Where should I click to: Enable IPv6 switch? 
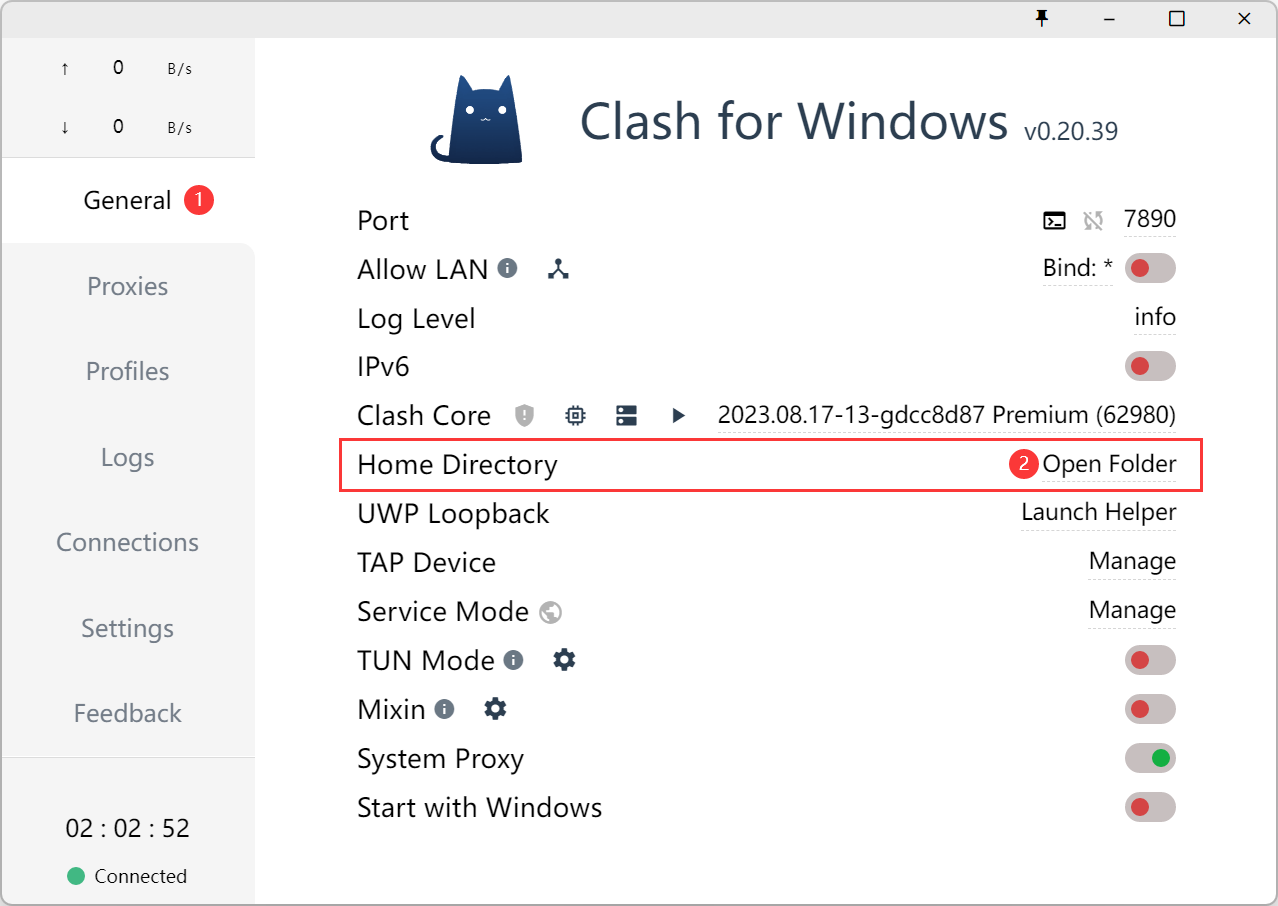1150,366
